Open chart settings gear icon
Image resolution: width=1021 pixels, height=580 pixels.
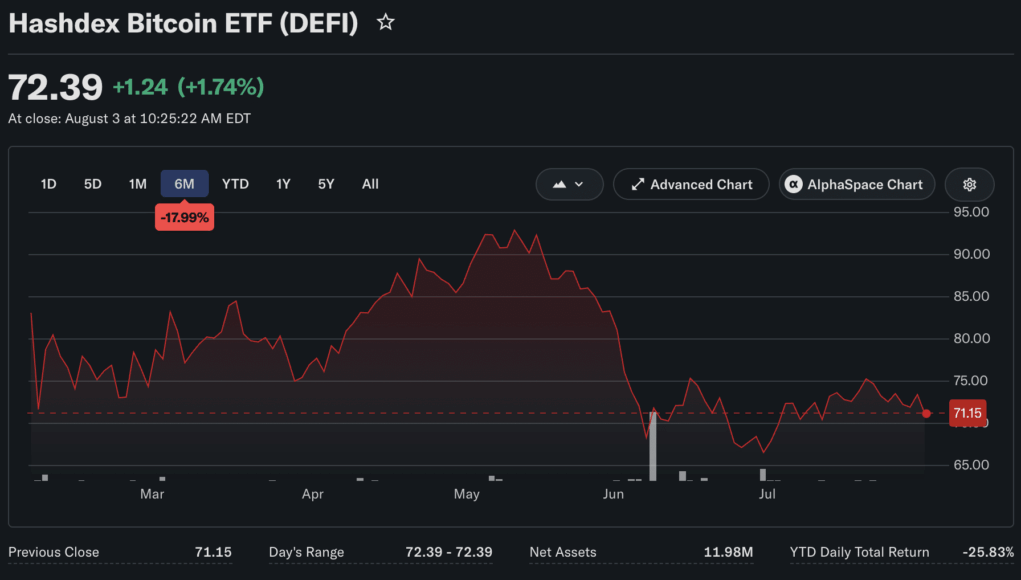pyautogui.click(x=969, y=184)
